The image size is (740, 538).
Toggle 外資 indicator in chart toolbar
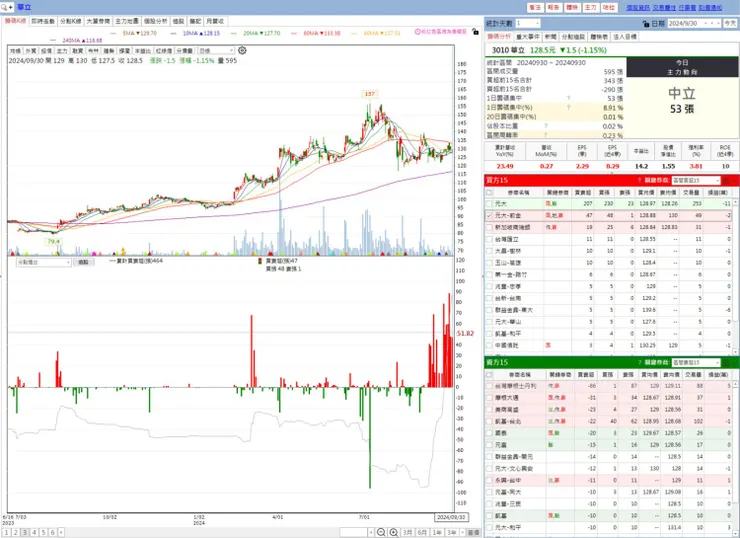pos(31,50)
